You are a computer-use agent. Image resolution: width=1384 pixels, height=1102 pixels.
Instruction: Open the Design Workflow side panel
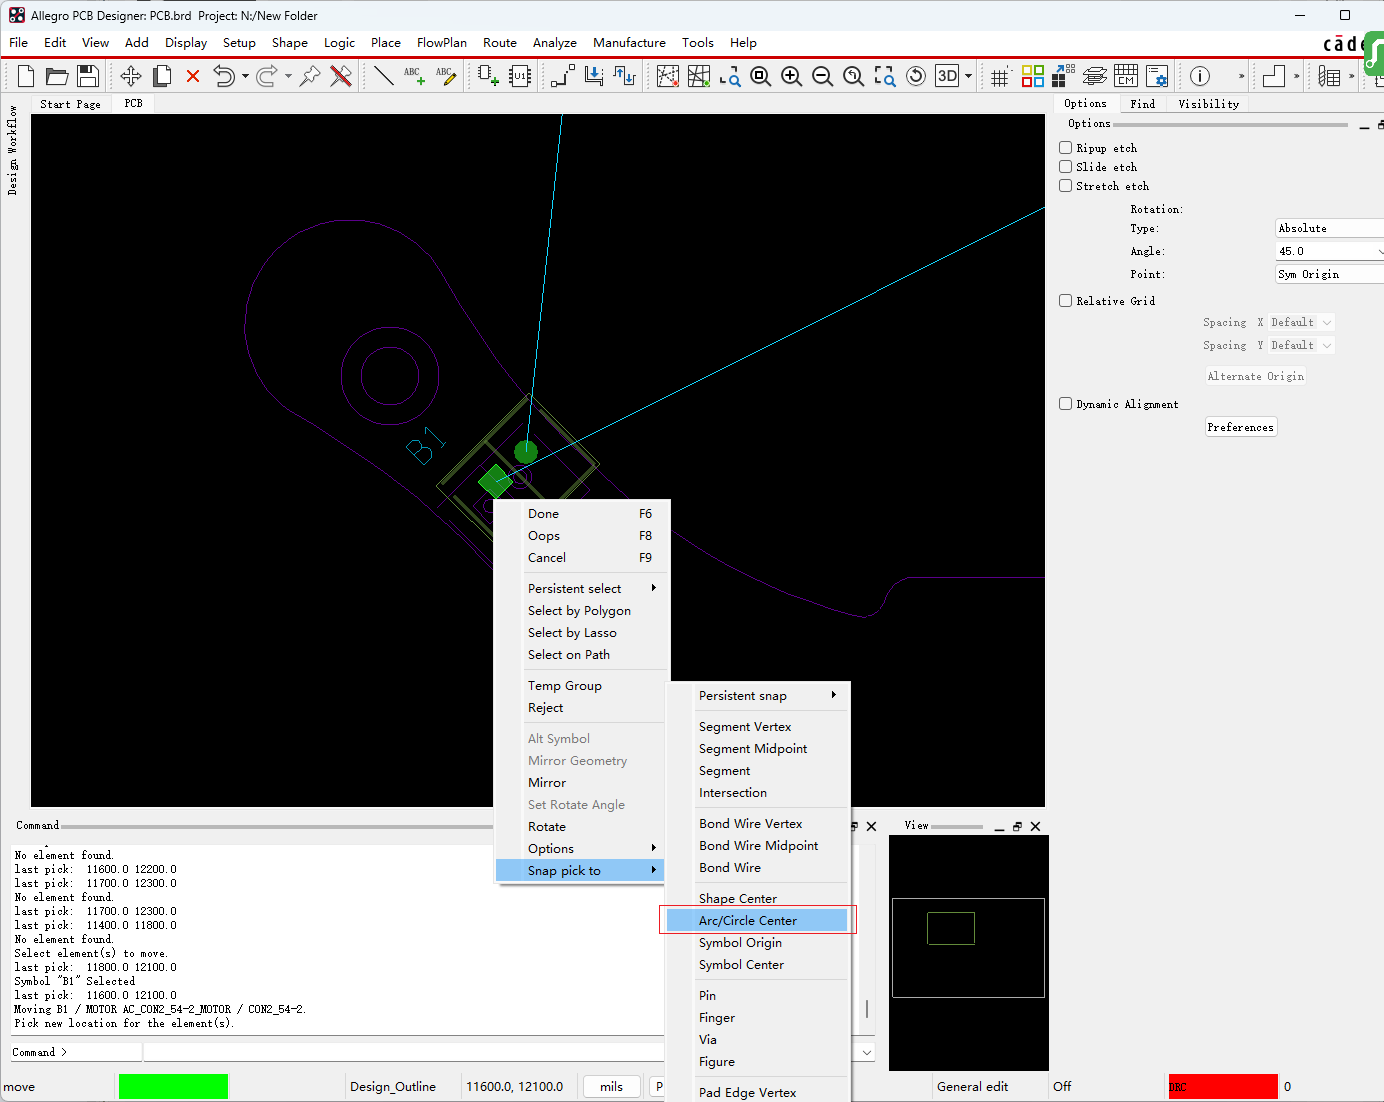point(13,150)
